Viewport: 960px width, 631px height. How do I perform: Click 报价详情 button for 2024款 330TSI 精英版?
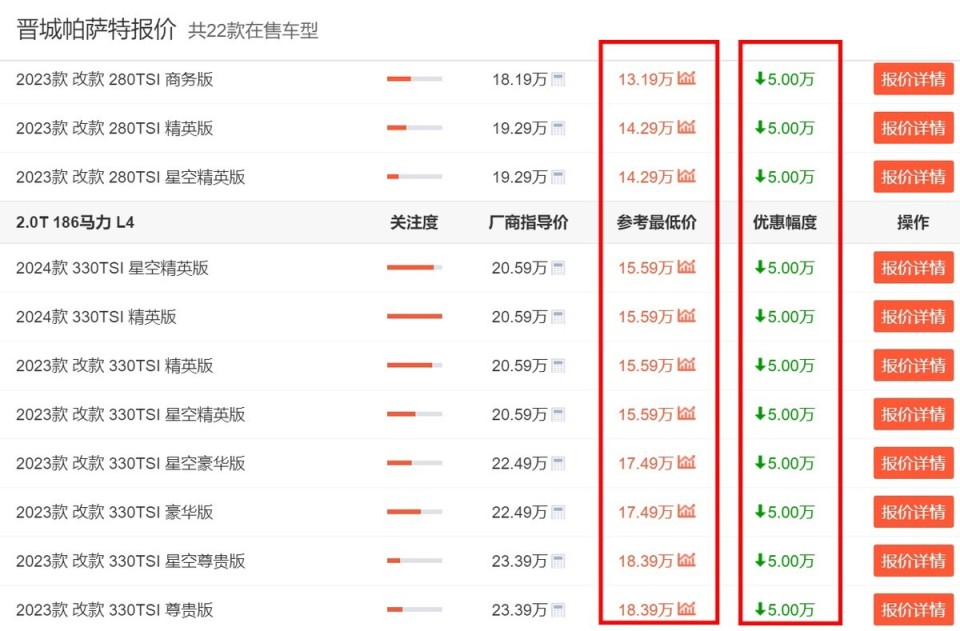[x=912, y=316]
